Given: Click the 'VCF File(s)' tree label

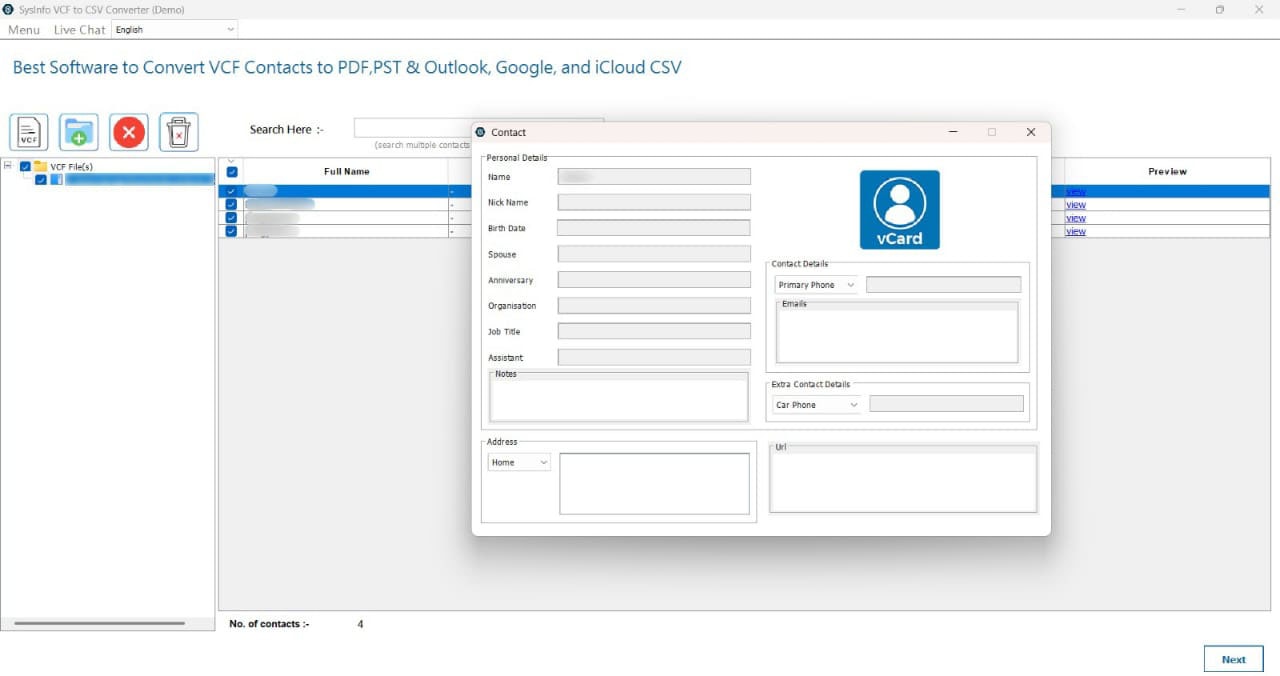Looking at the screenshot, I should tap(71, 166).
